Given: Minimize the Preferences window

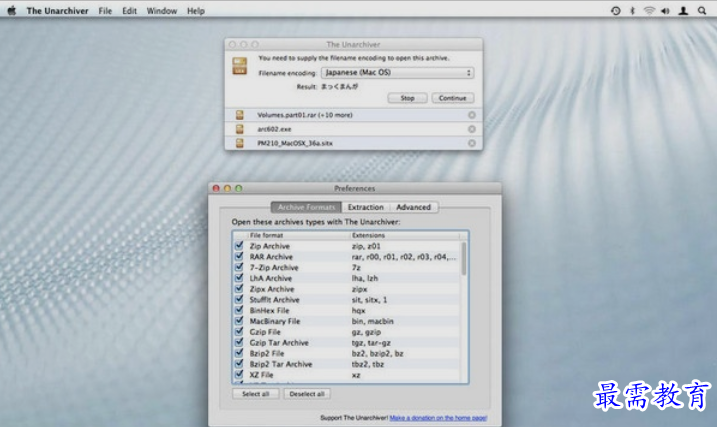Looking at the screenshot, I should tap(227, 188).
